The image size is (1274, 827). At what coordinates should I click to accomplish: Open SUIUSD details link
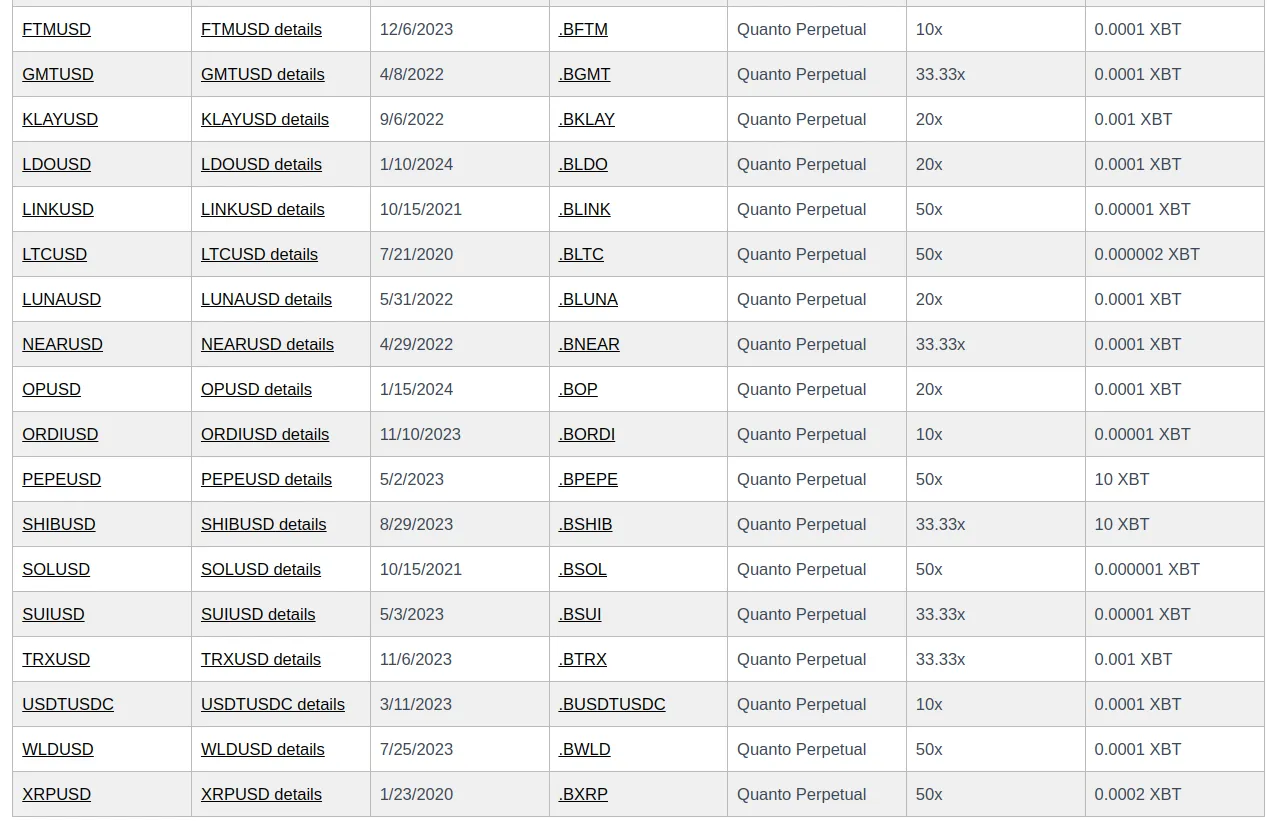(x=258, y=614)
